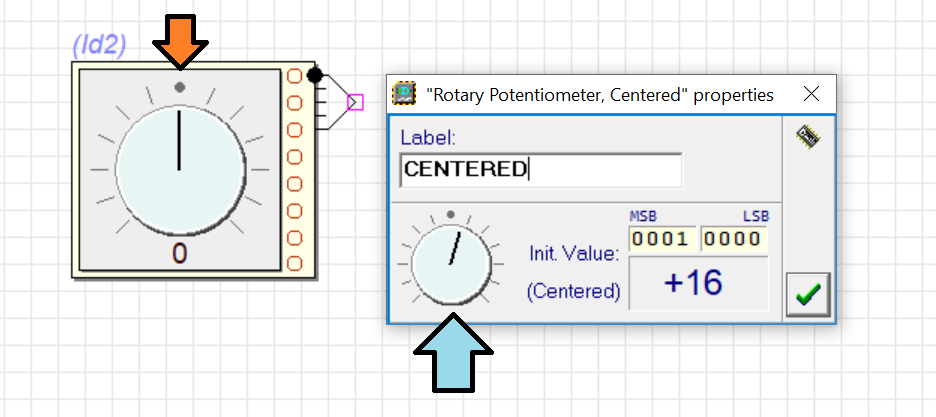Click the MSB bit field 0001
This screenshot has width=936, height=417.
pos(661,239)
